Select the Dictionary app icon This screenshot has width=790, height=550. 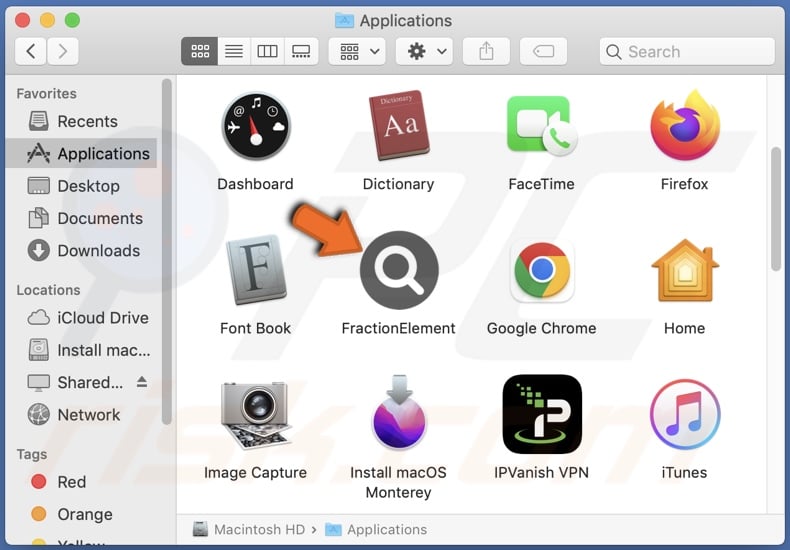[399, 125]
